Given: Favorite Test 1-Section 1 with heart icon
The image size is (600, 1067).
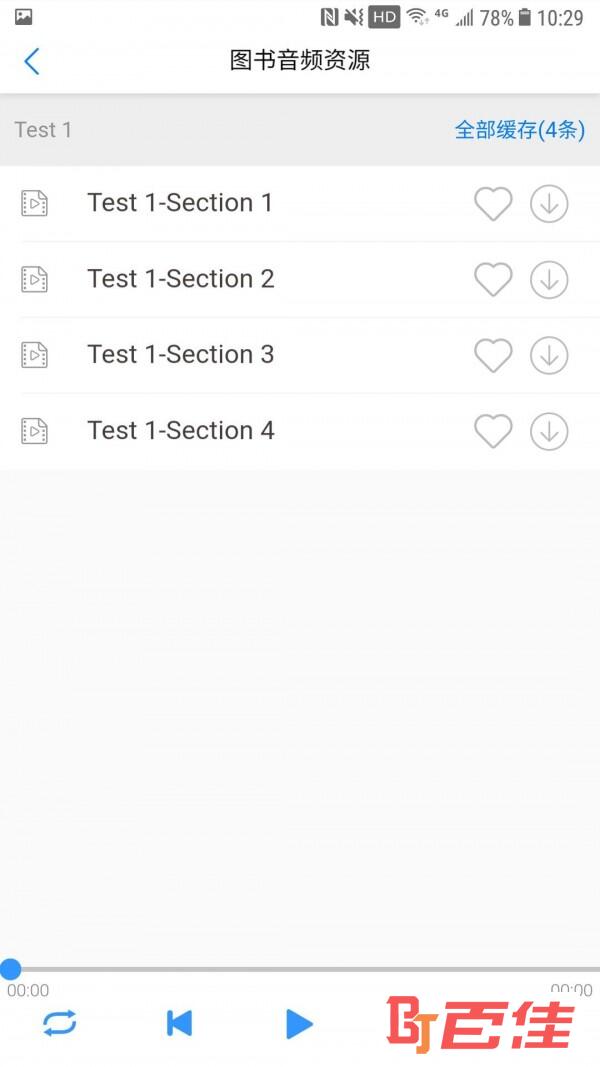Looking at the screenshot, I should [x=493, y=204].
